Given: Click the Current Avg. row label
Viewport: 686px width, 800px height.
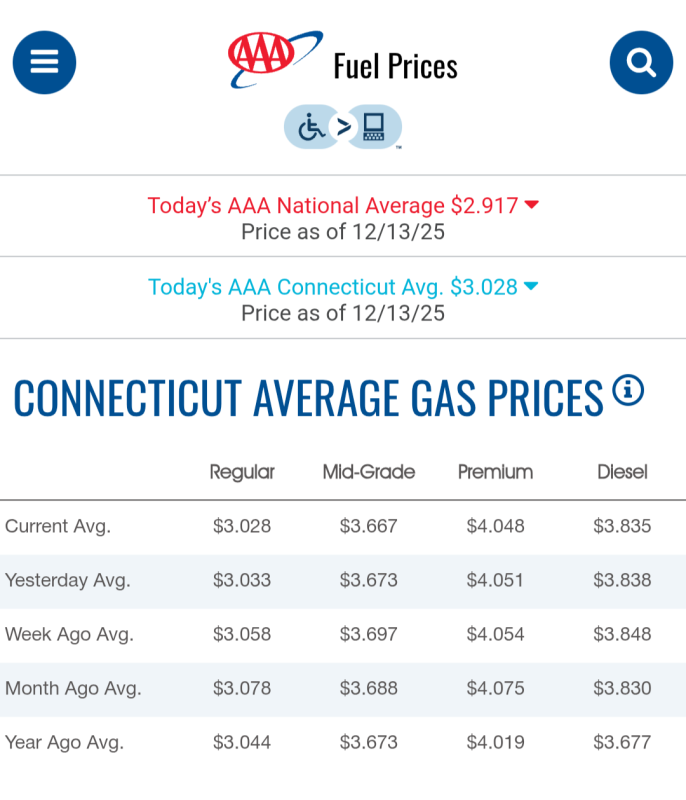Looking at the screenshot, I should (x=58, y=526).
